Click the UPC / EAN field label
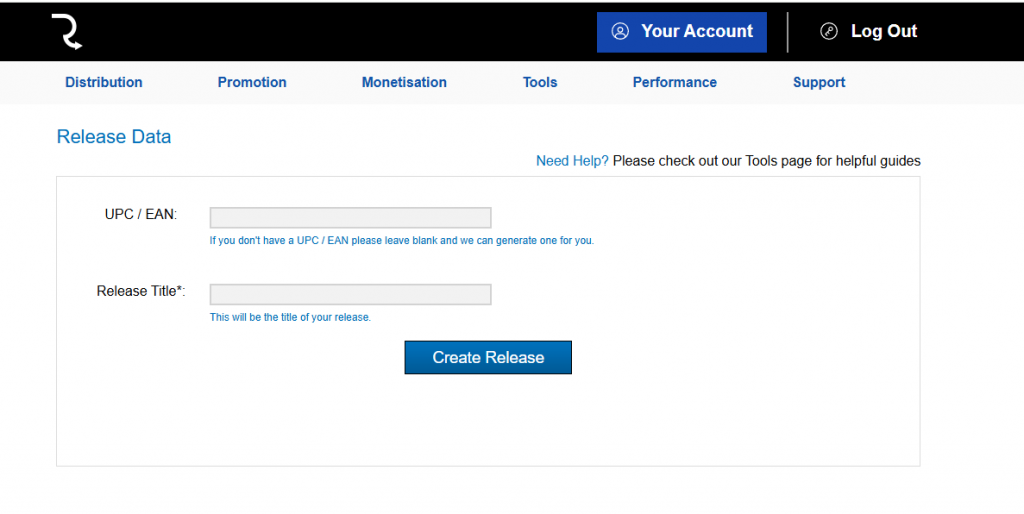Viewport: 1024px width, 514px height. [140, 215]
